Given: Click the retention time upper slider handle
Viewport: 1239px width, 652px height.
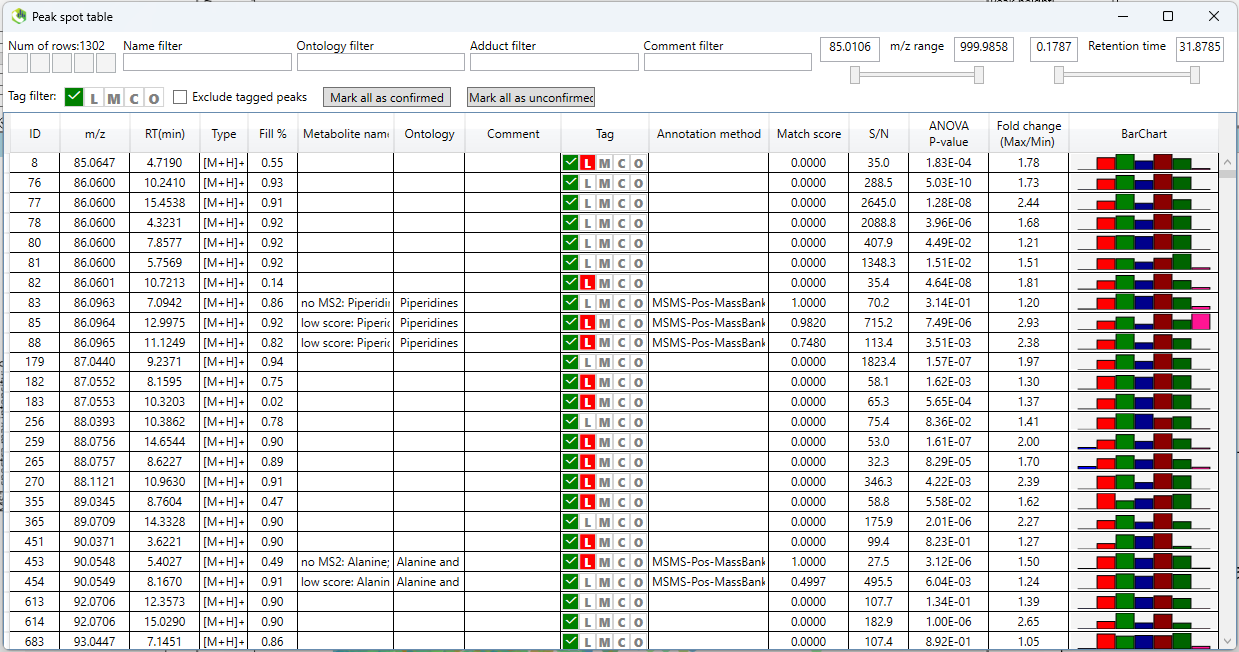Looking at the screenshot, I should click(1194, 74).
